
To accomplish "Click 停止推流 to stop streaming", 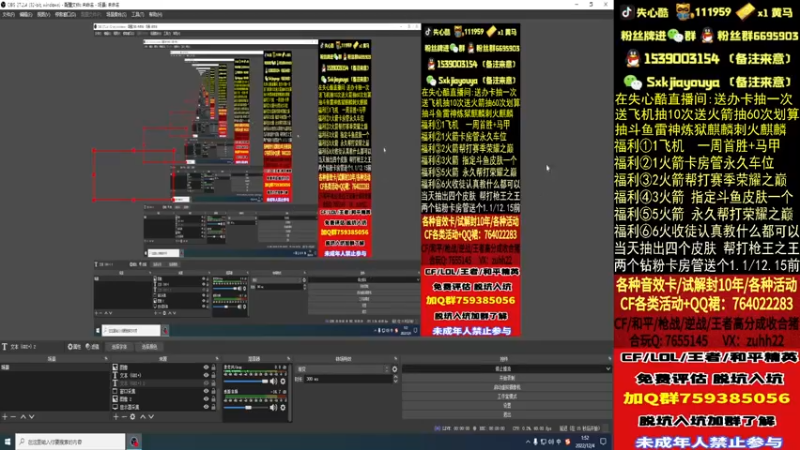I will click(503, 369).
